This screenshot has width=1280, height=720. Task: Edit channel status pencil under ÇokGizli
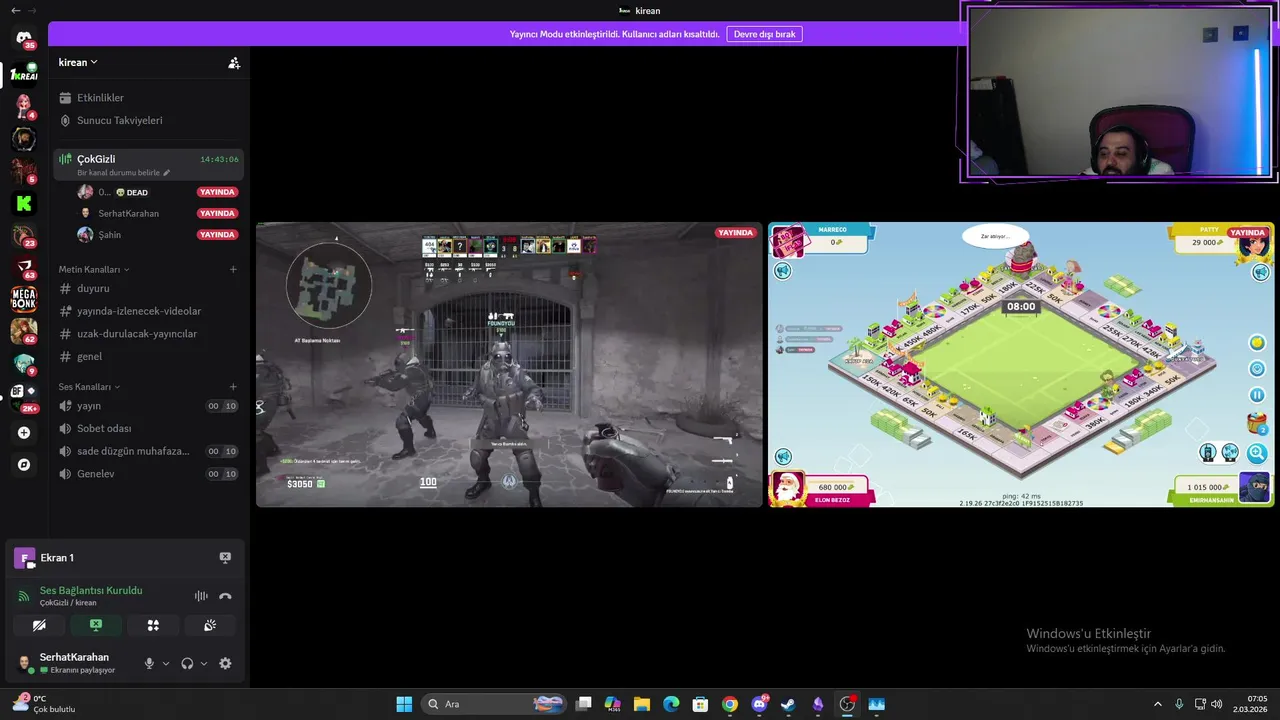167,173
